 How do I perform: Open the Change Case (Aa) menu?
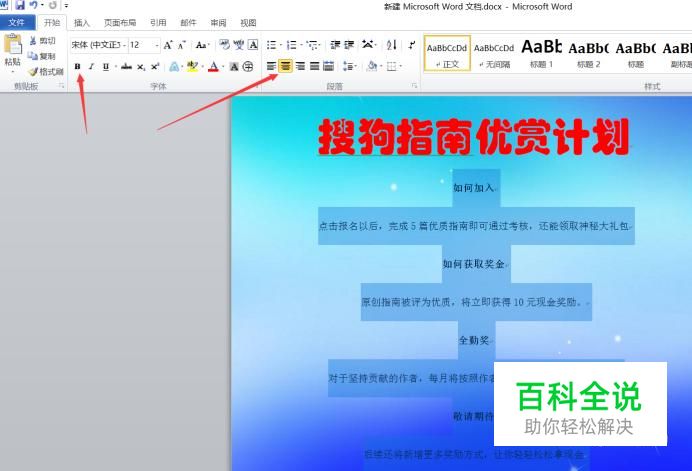tap(201, 45)
